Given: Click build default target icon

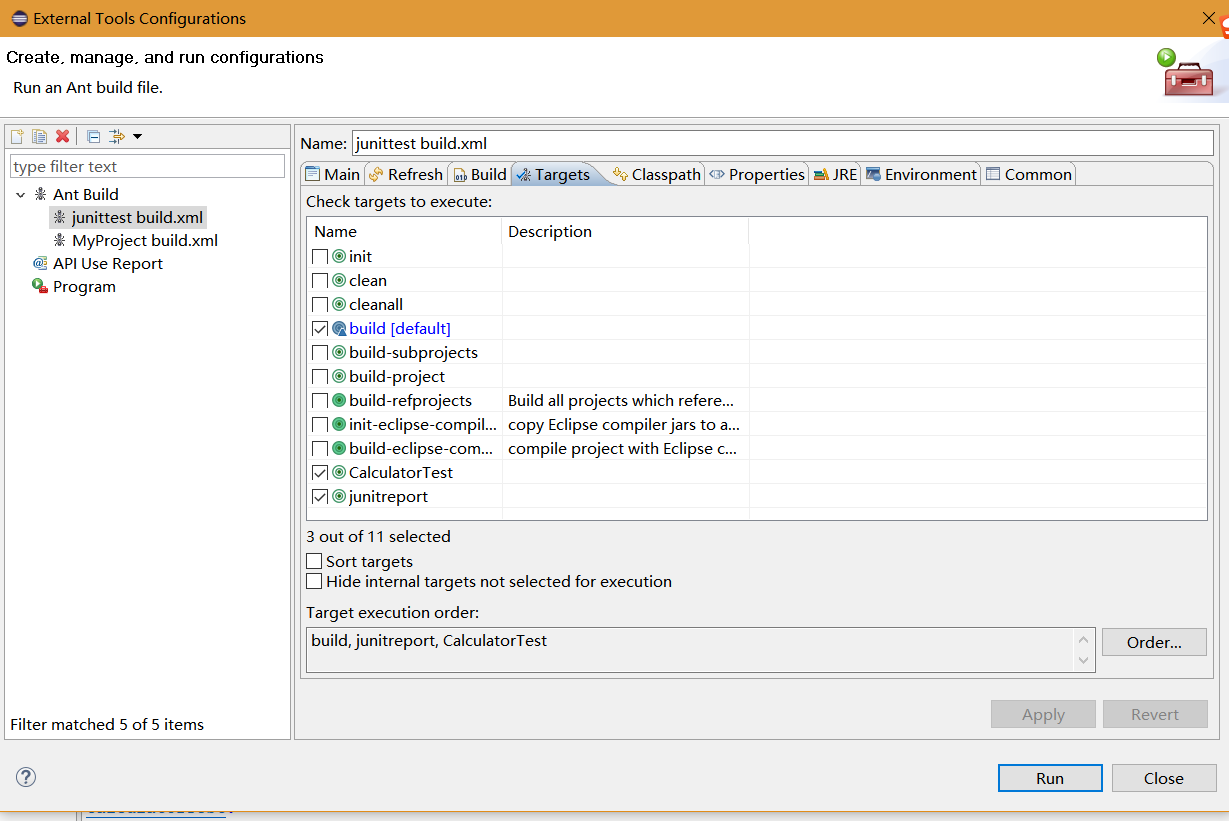Looking at the screenshot, I should point(339,328).
